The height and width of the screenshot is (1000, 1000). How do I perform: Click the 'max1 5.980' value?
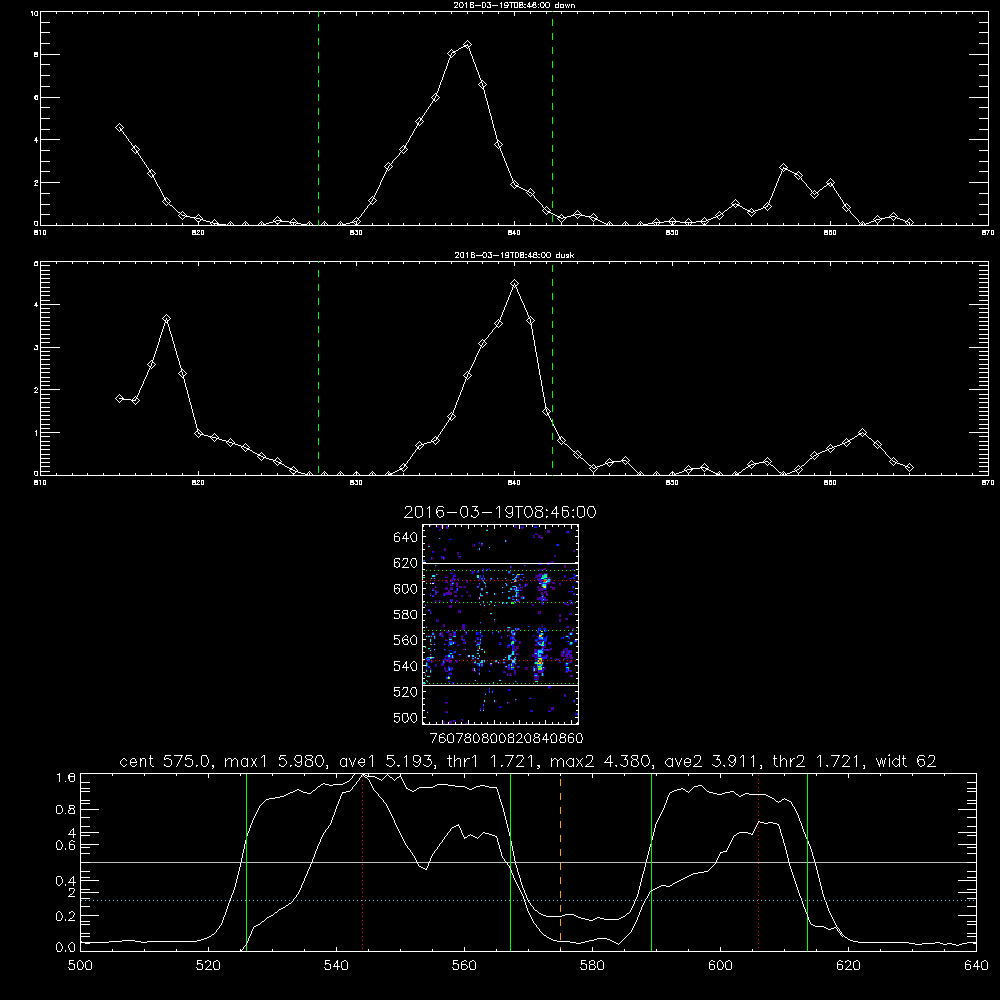(277, 761)
